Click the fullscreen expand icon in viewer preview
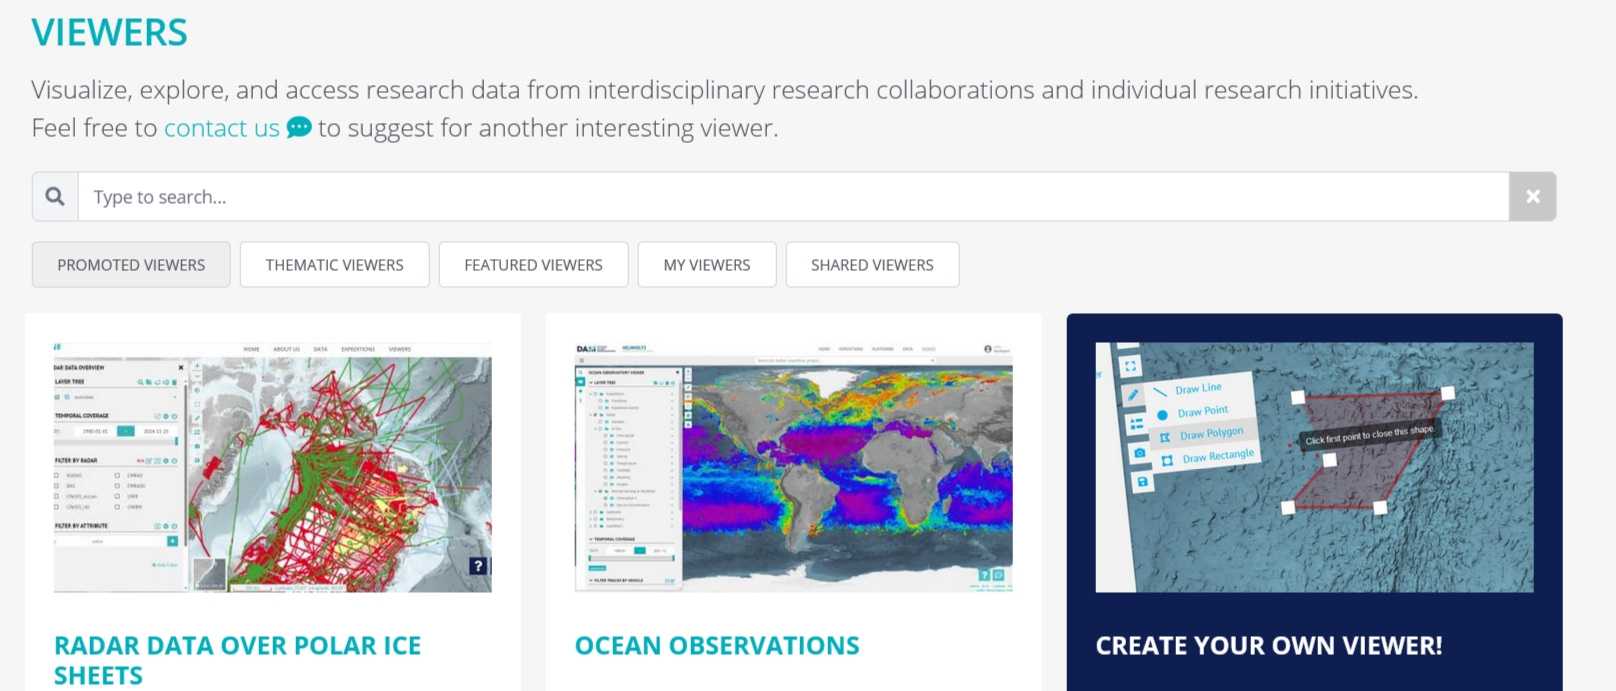 (x=1129, y=366)
